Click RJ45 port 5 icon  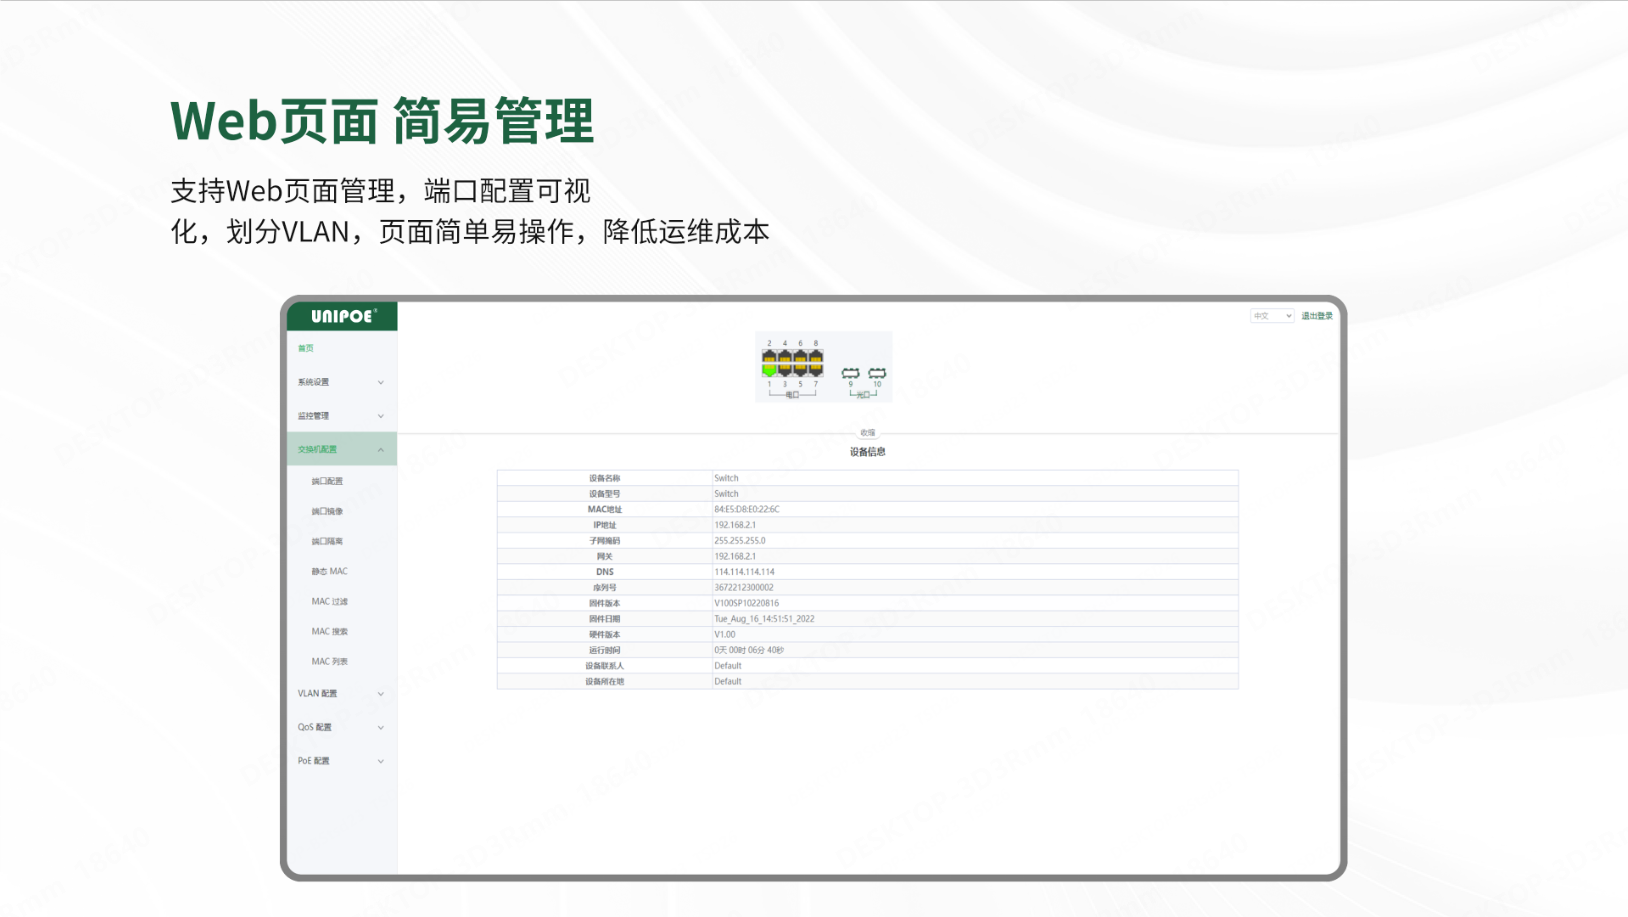coord(800,370)
